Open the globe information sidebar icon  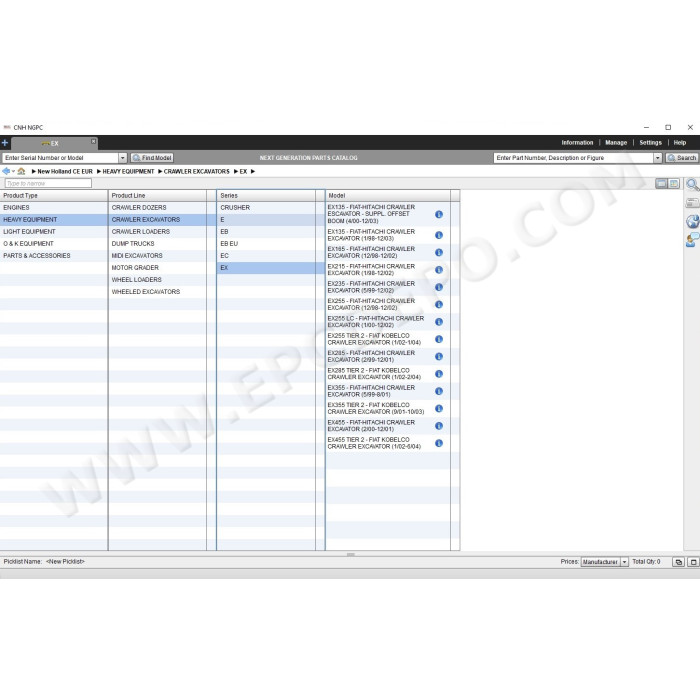click(x=692, y=221)
